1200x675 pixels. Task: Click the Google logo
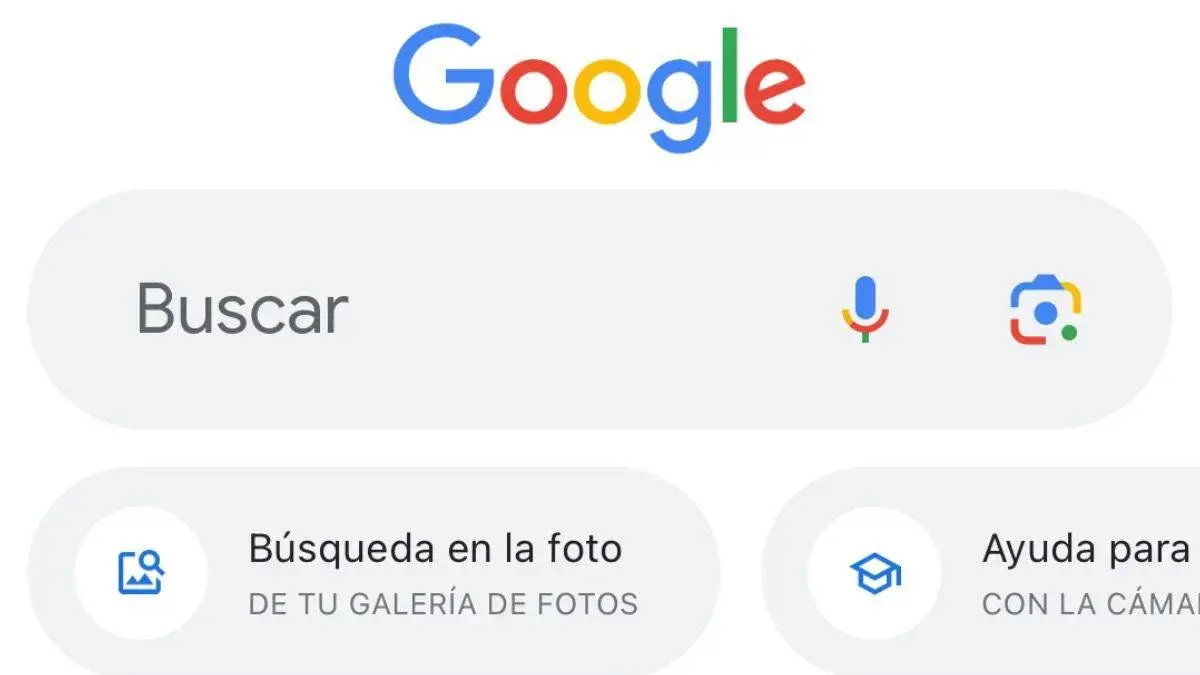click(x=600, y=90)
